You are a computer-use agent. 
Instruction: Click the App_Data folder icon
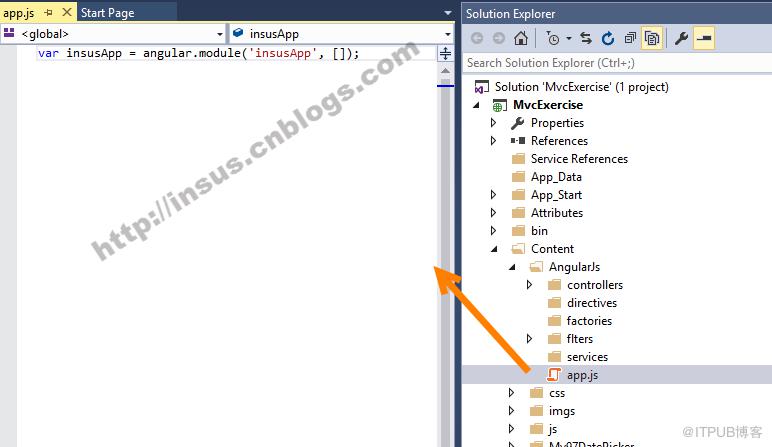point(518,177)
